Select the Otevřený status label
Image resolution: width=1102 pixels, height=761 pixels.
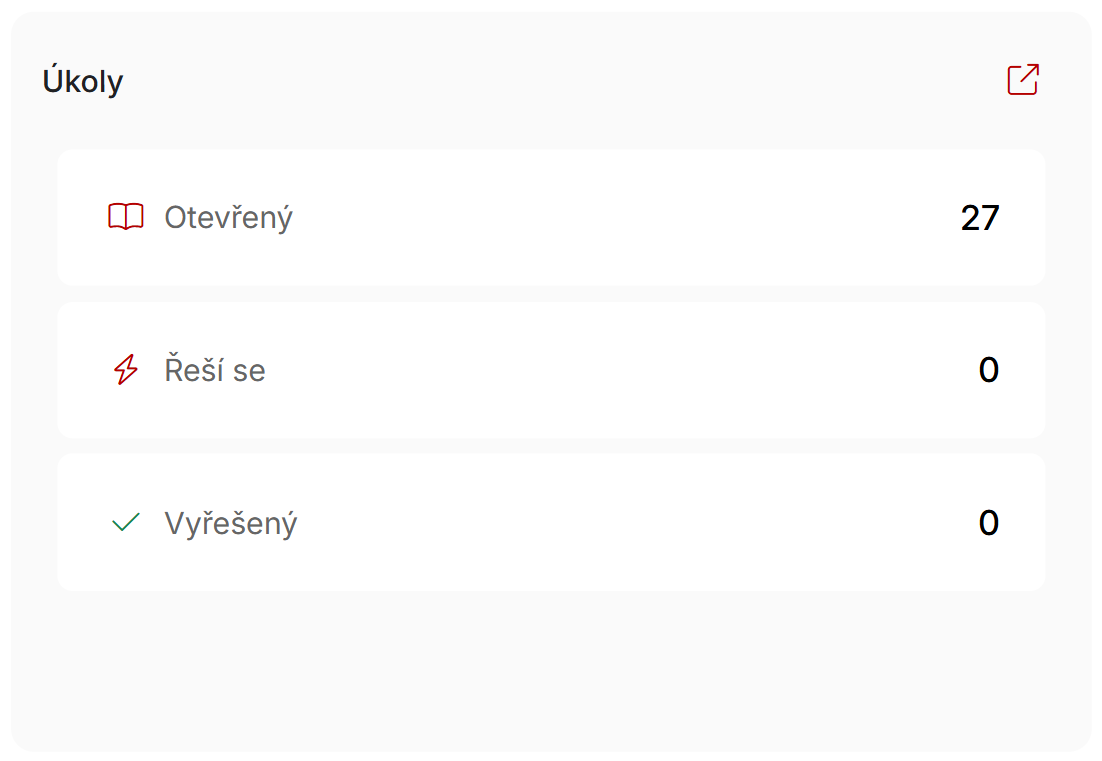[228, 219]
